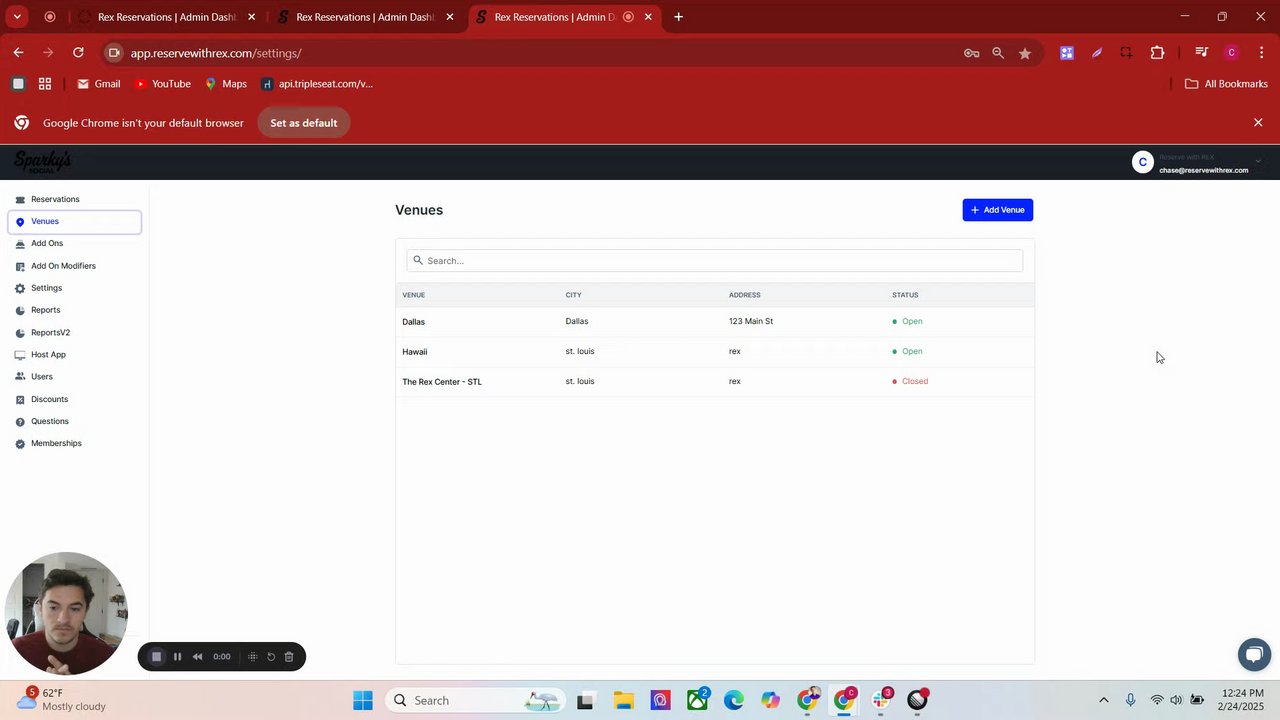Click the browser address bar URL
Screen dimensions: 1280x720
pyautogui.click(x=216, y=53)
